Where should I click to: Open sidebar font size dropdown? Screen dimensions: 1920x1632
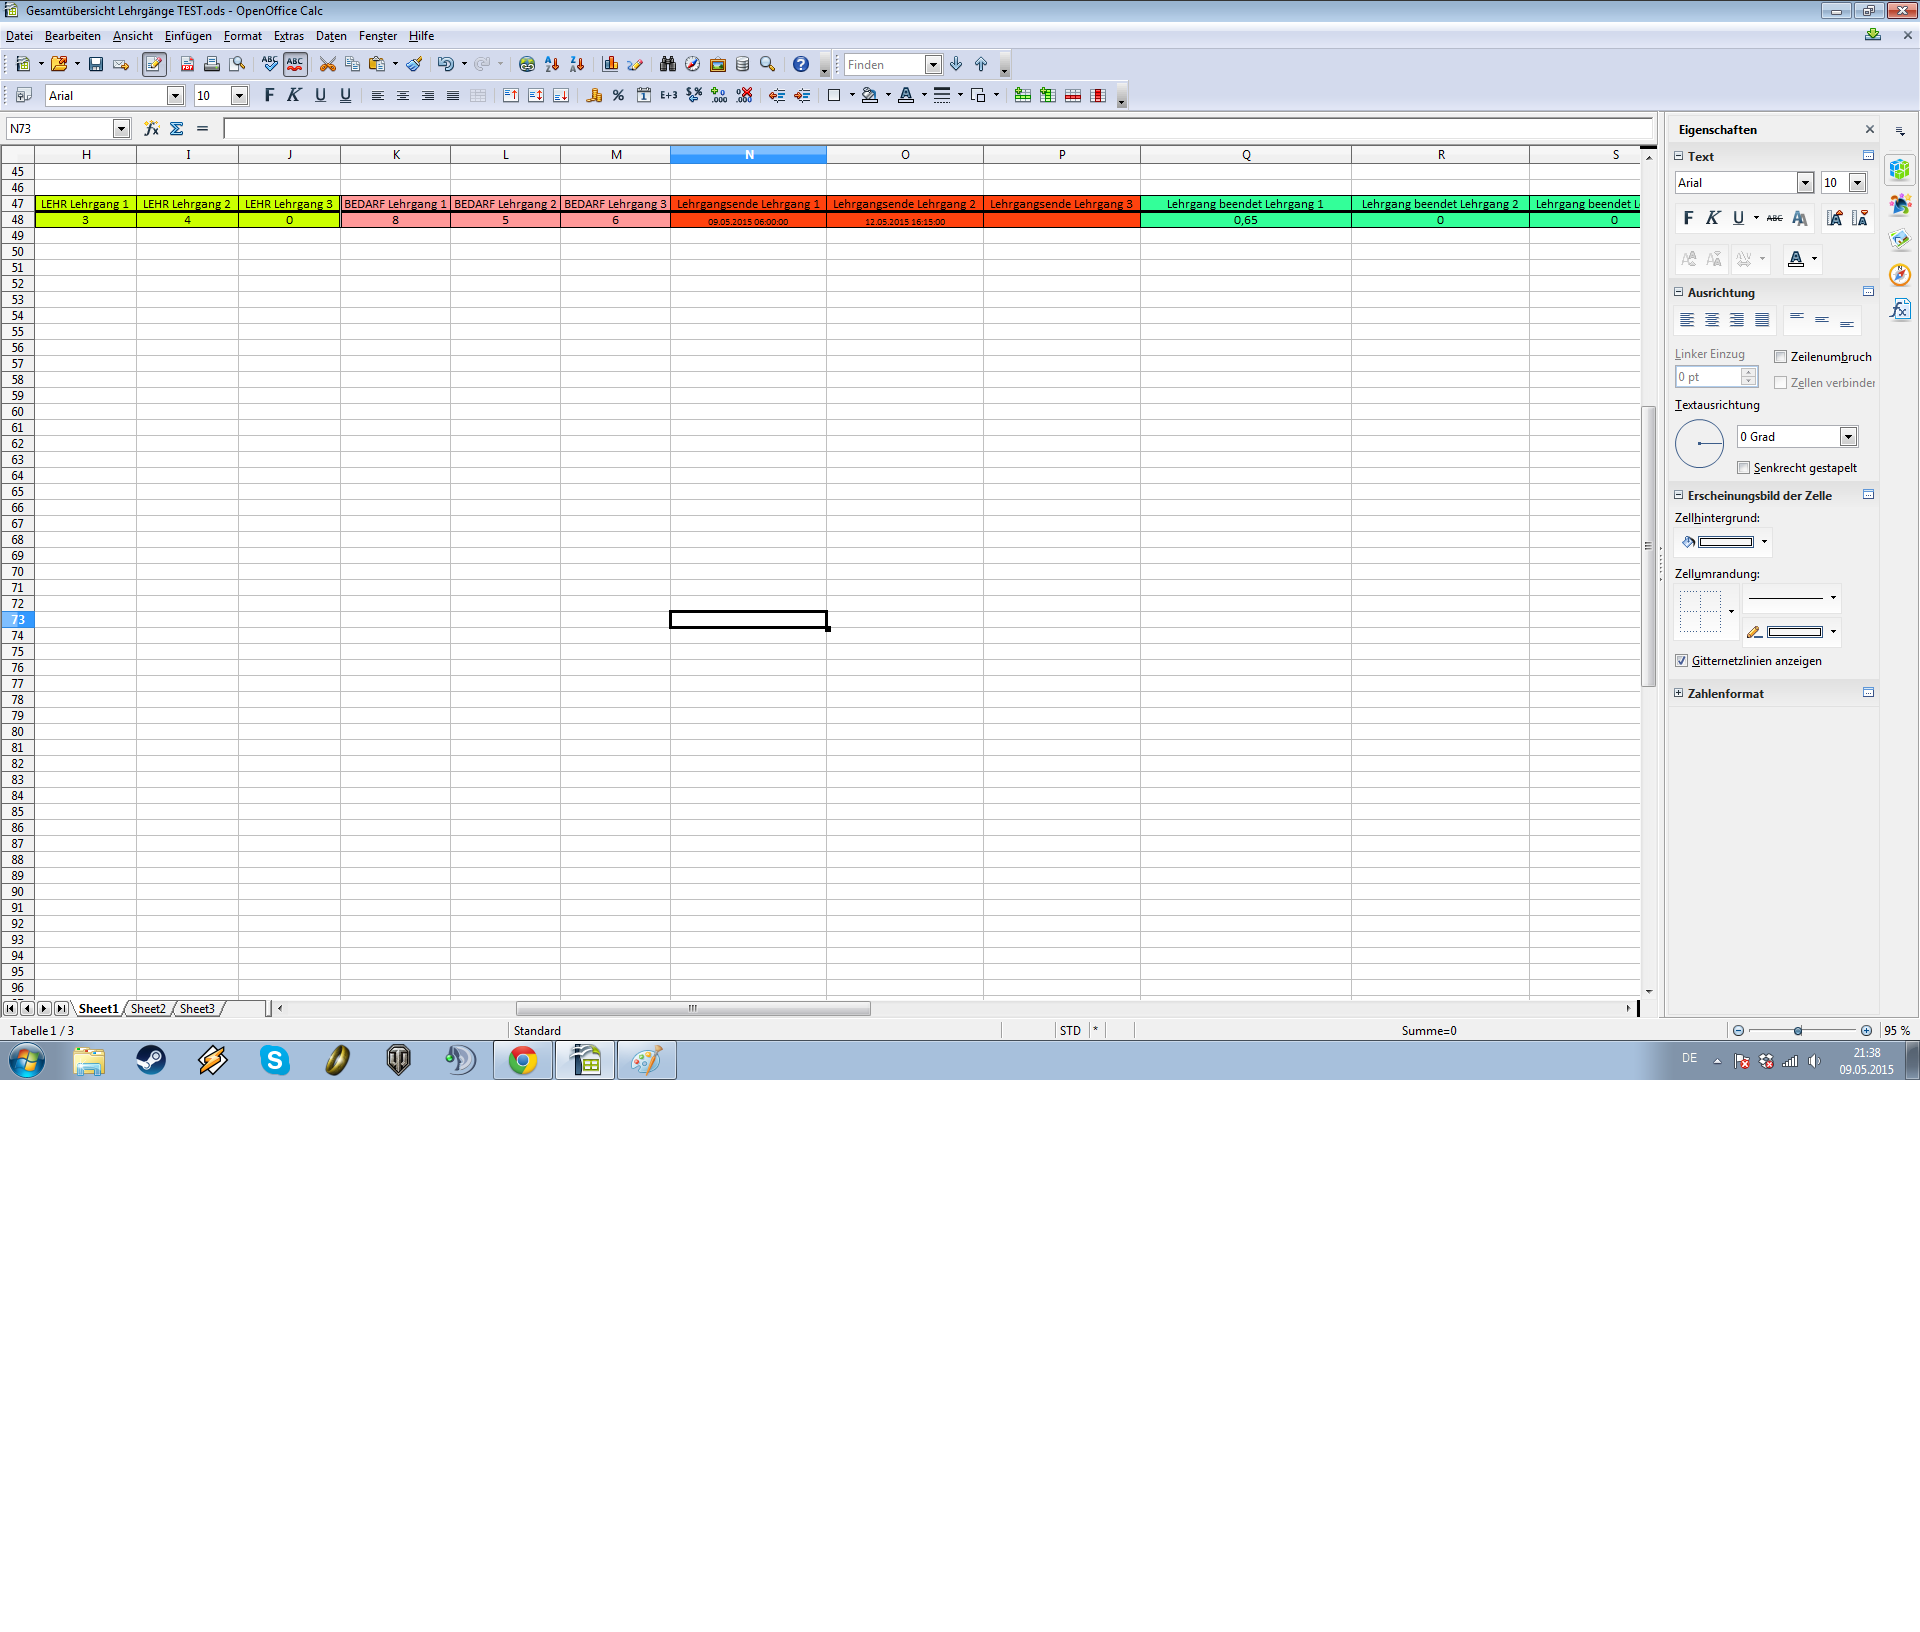pyautogui.click(x=1858, y=183)
